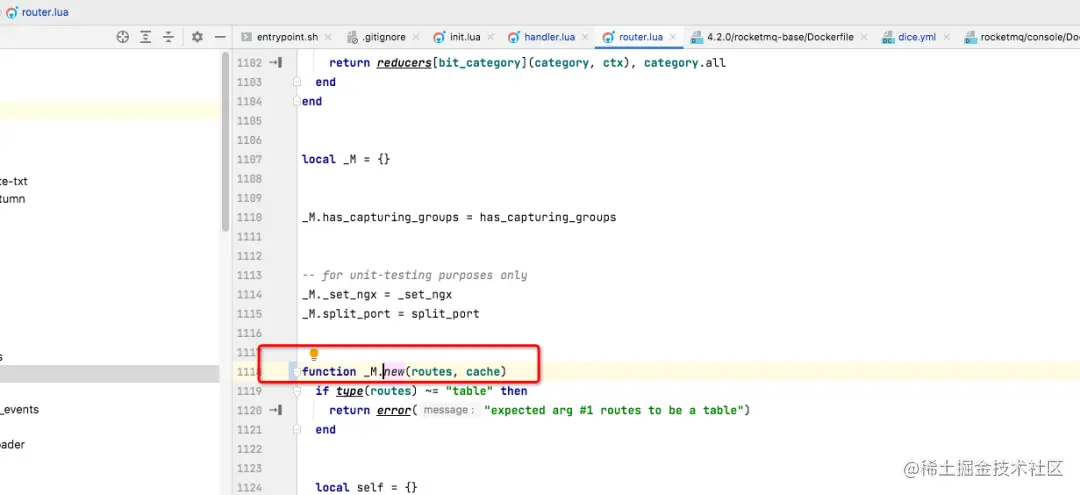Click the return gutter marker on line 1120
The width and height of the screenshot is (1080, 495).
pyautogui.click(x=276, y=410)
